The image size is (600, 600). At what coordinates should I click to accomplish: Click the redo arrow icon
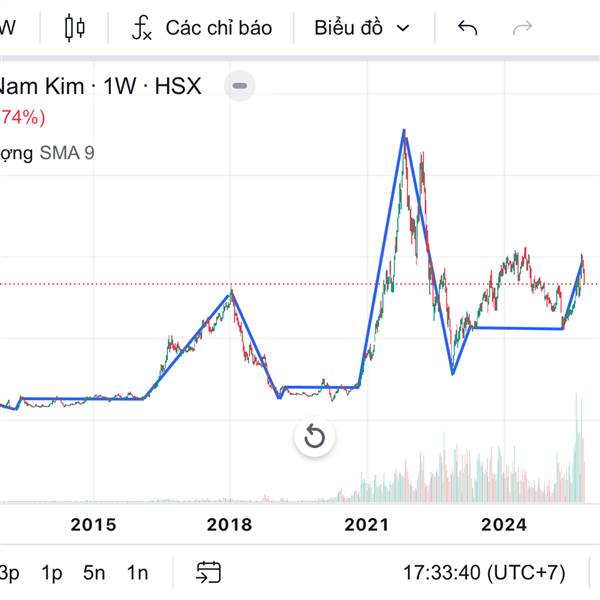(x=522, y=27)
